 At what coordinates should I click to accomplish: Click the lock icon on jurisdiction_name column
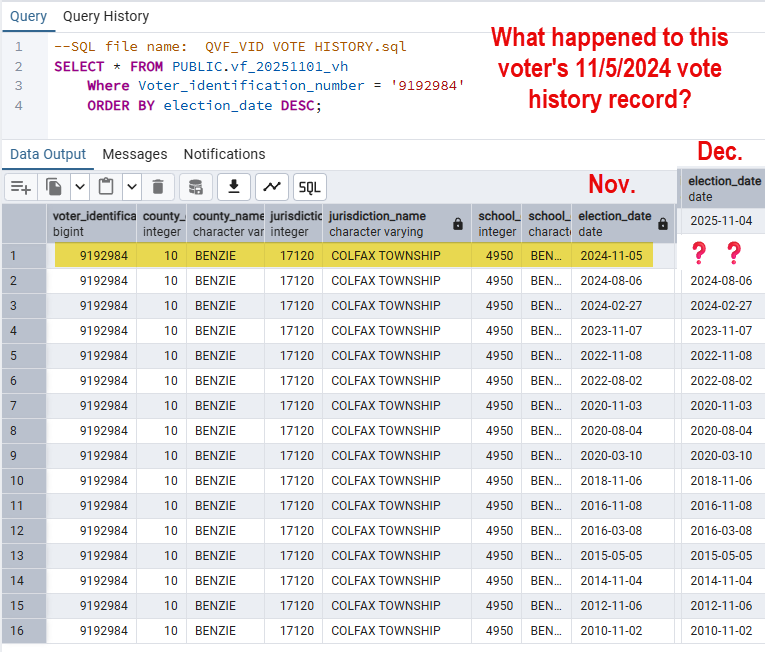point(458,224)
